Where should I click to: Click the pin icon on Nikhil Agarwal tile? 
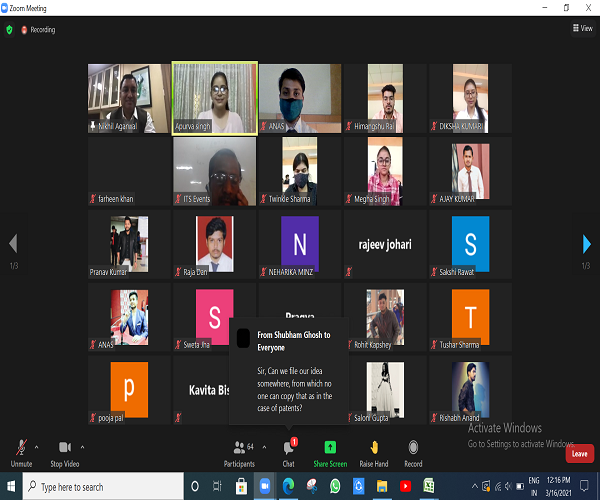pyautogui.click(x=93, y=126)
